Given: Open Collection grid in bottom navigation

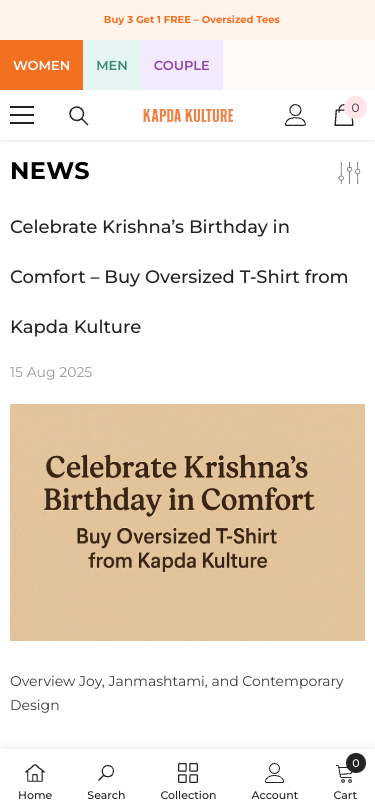Looking at the screenshot, I should pyautogui.click(x=188, y=781).
